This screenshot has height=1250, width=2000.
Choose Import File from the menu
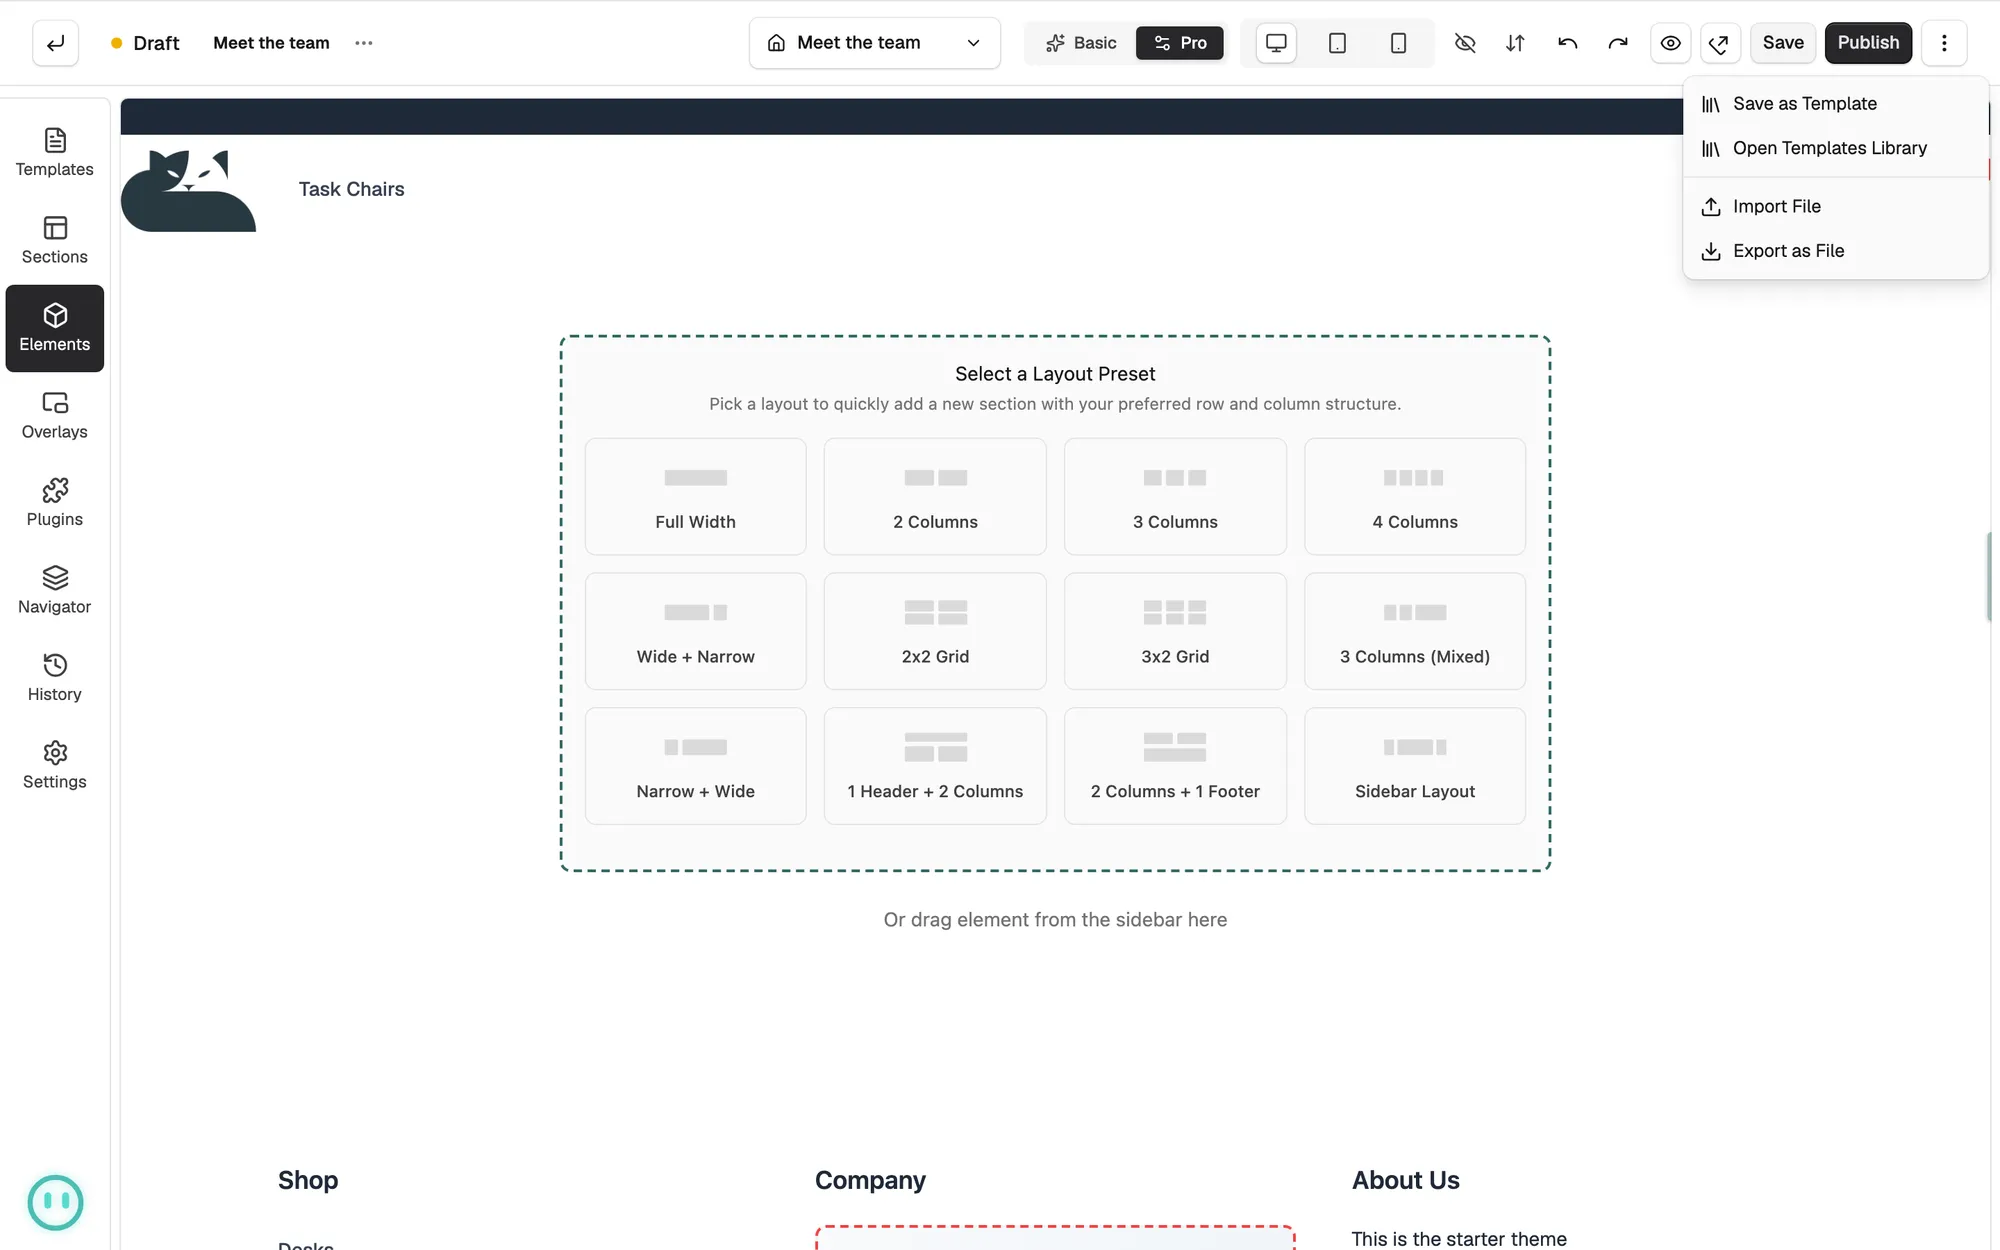(1835, 206)
